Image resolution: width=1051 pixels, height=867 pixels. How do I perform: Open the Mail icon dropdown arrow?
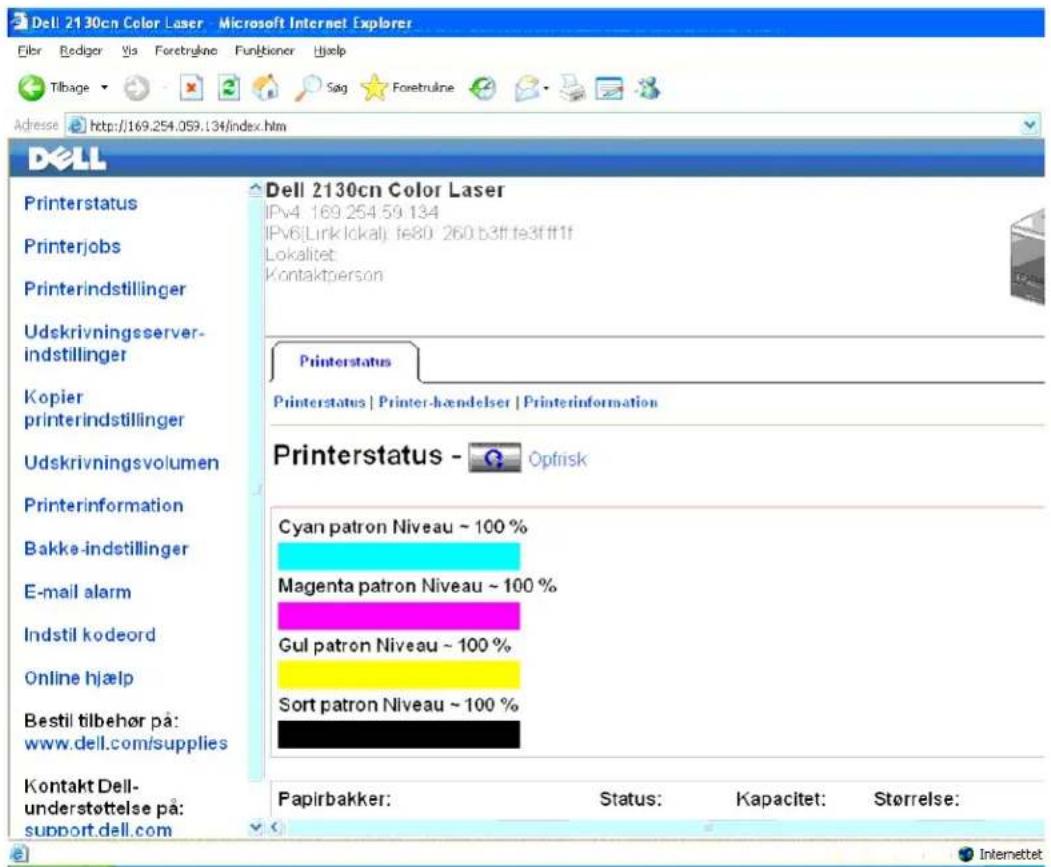(546, 88)
